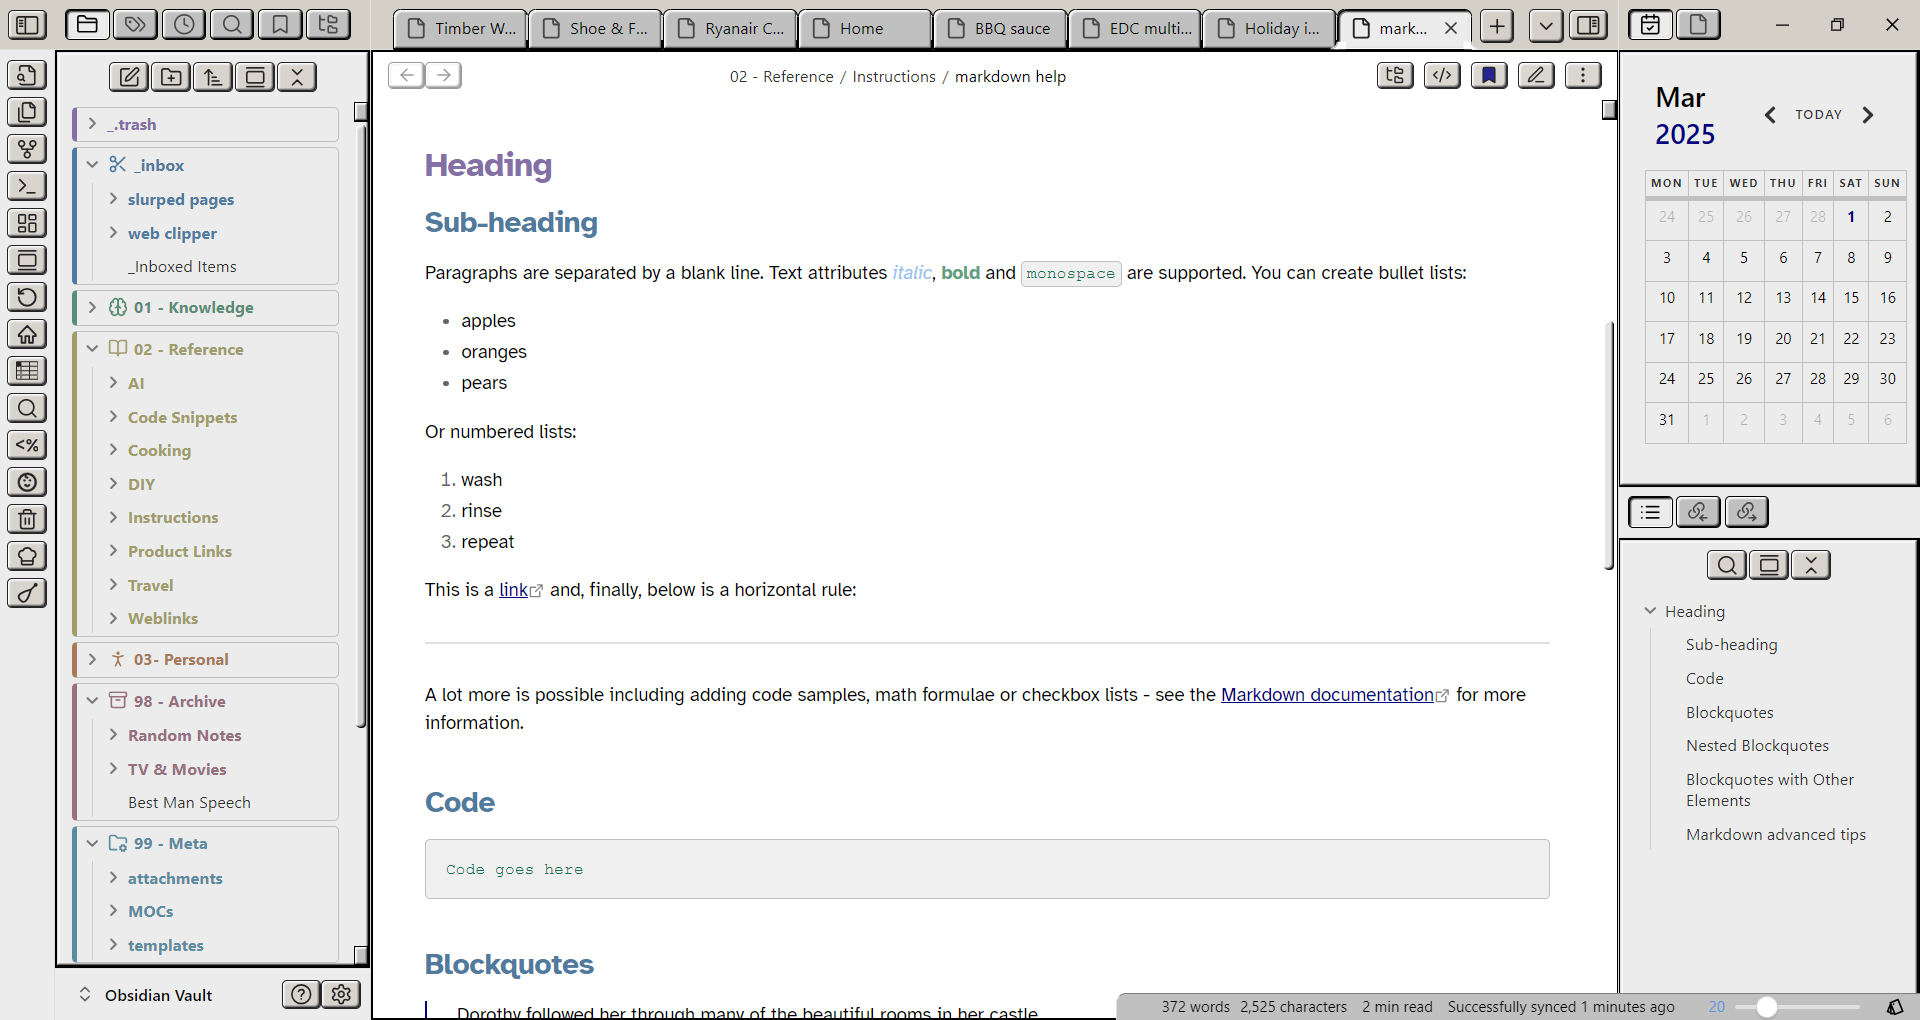
Task: Click the trash ribbon icon
Action: pos(27,519)
